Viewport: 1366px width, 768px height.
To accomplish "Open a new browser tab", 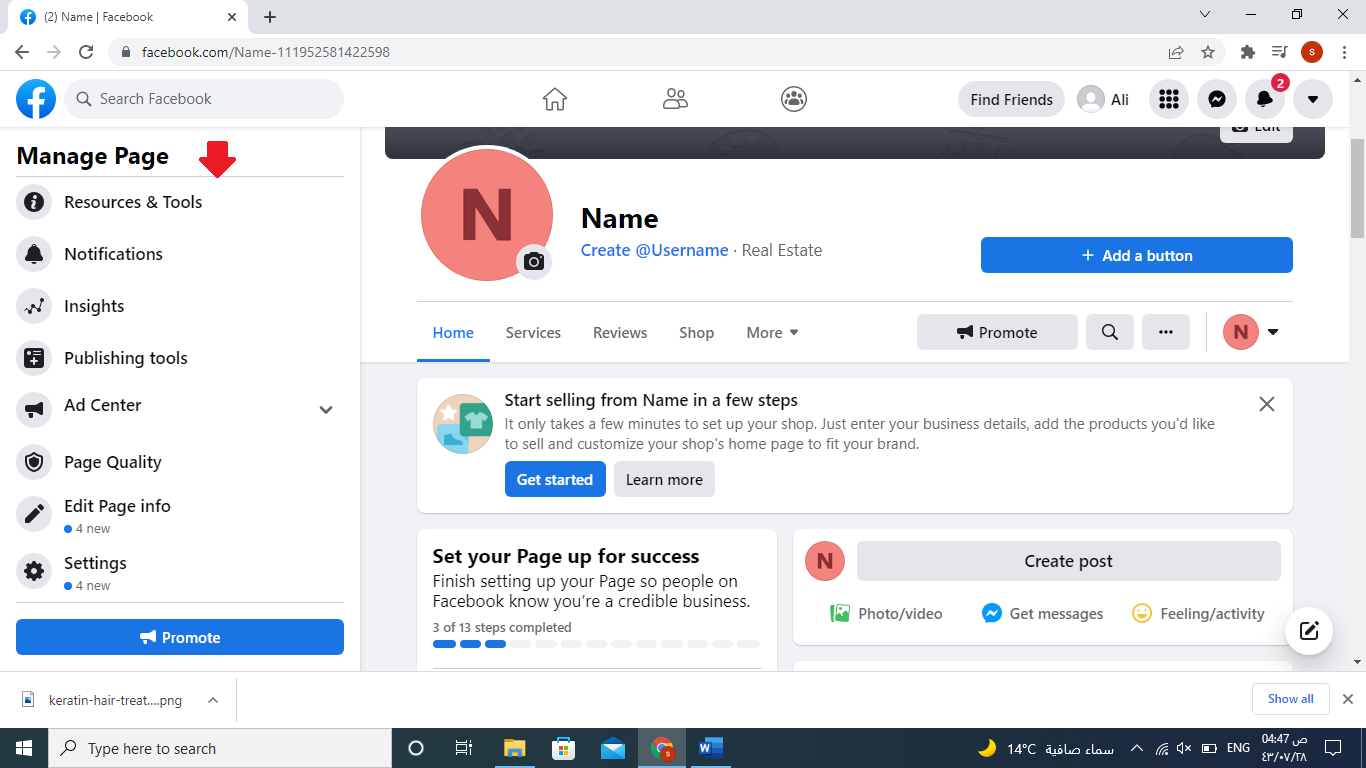I will point(270,17).
